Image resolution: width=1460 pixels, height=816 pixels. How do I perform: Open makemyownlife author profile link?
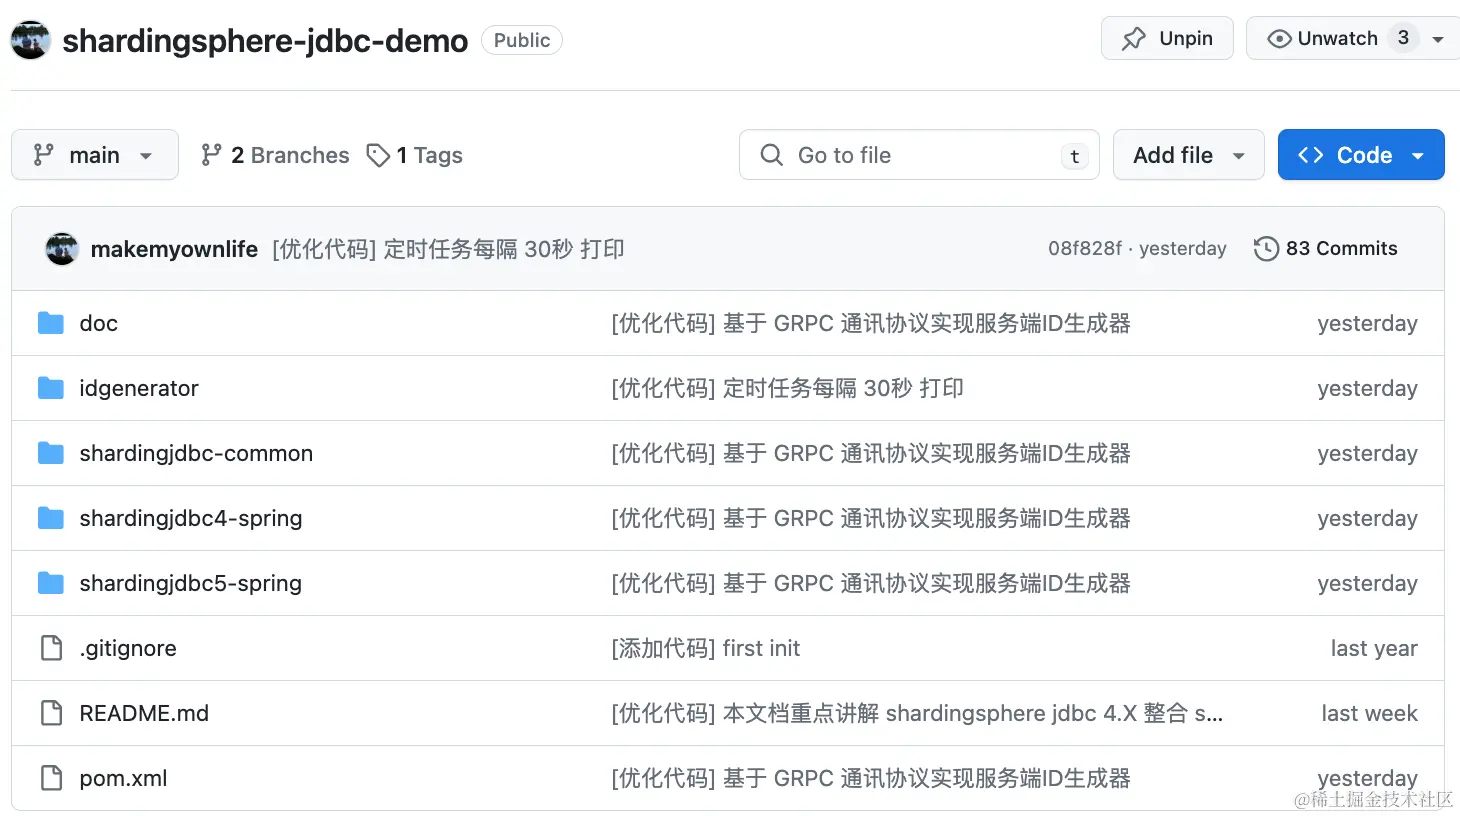tap(174, 249)
